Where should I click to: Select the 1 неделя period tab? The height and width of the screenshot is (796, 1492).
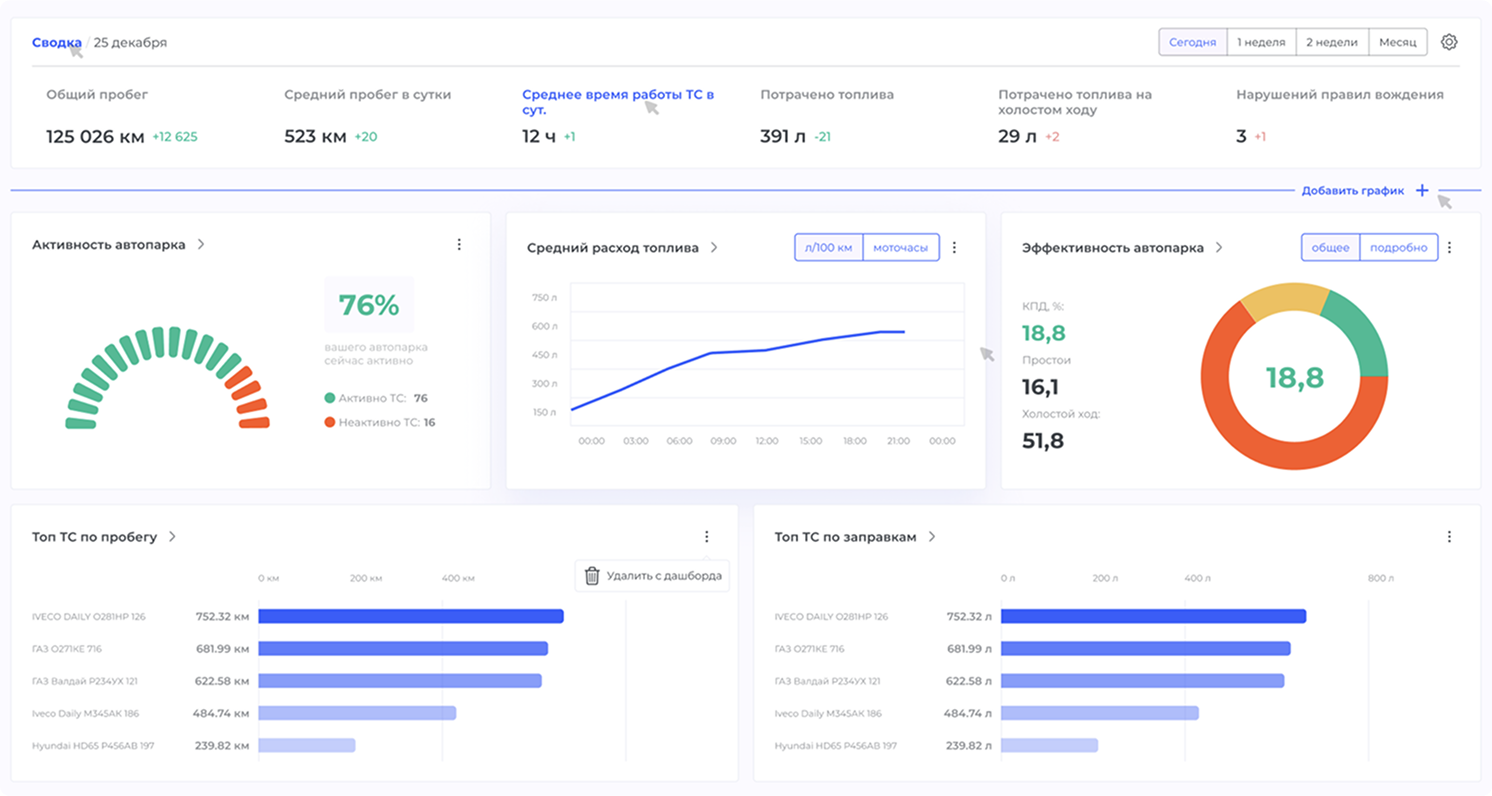pyautogui.click(x=1261, y=42)
